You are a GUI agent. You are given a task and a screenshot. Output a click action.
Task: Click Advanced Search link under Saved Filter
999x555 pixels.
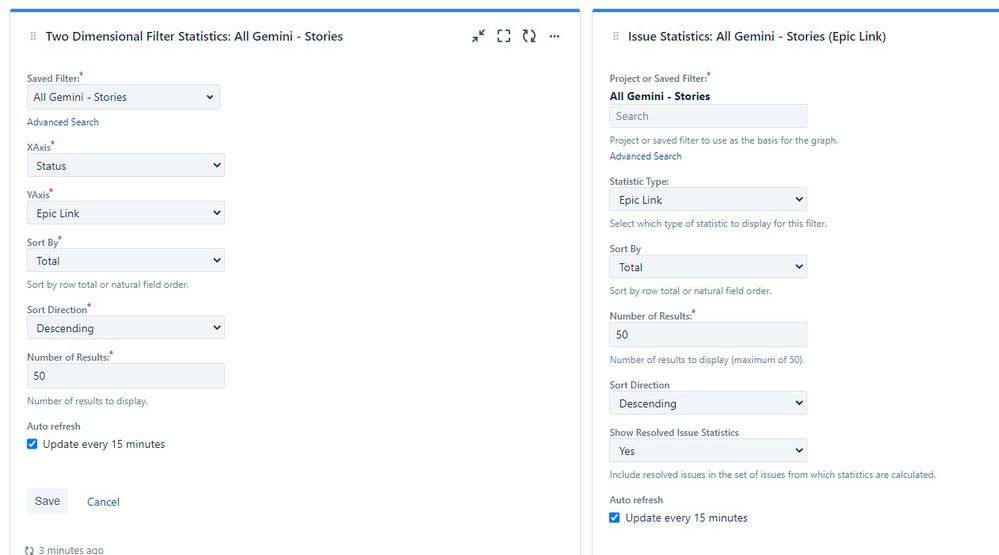(62, 122)
